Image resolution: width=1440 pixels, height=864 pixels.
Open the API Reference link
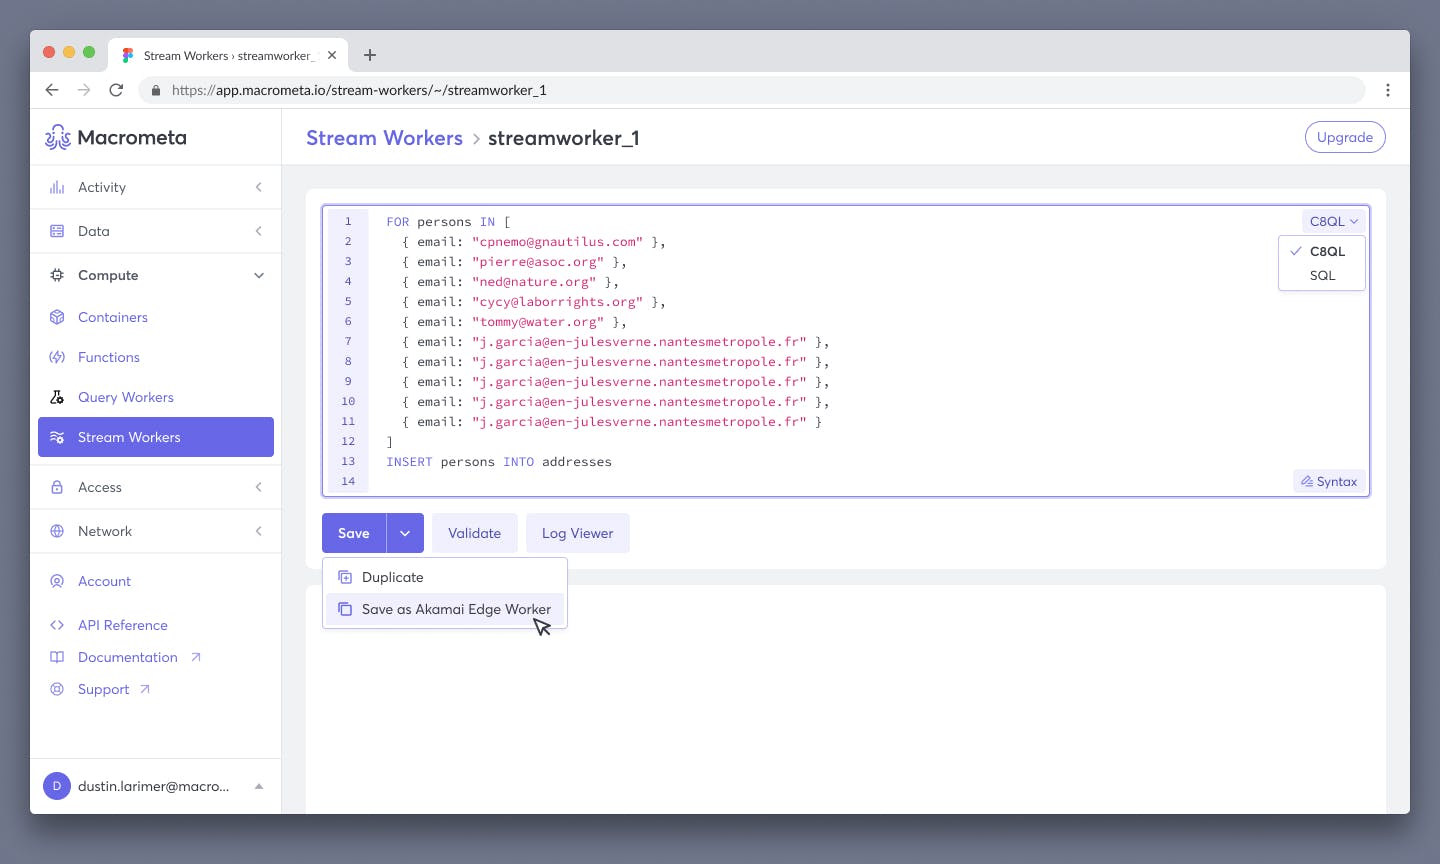coord(123,625)
